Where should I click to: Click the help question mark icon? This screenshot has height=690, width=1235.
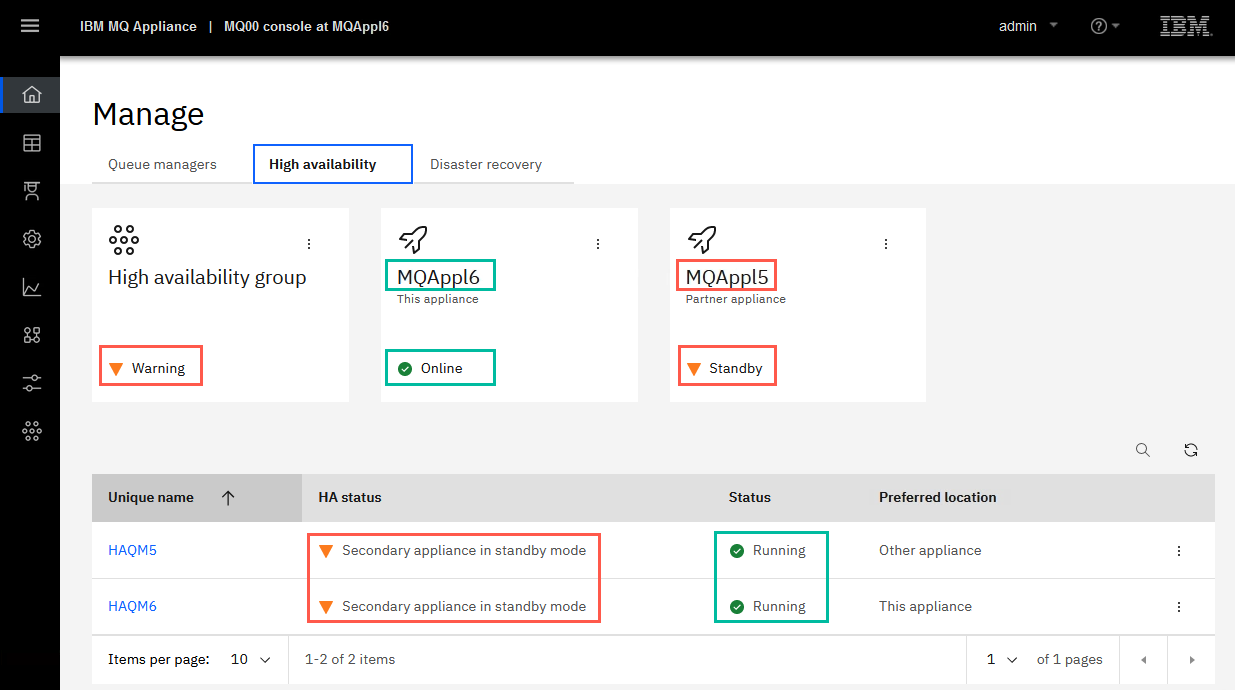pos(1099,26)
